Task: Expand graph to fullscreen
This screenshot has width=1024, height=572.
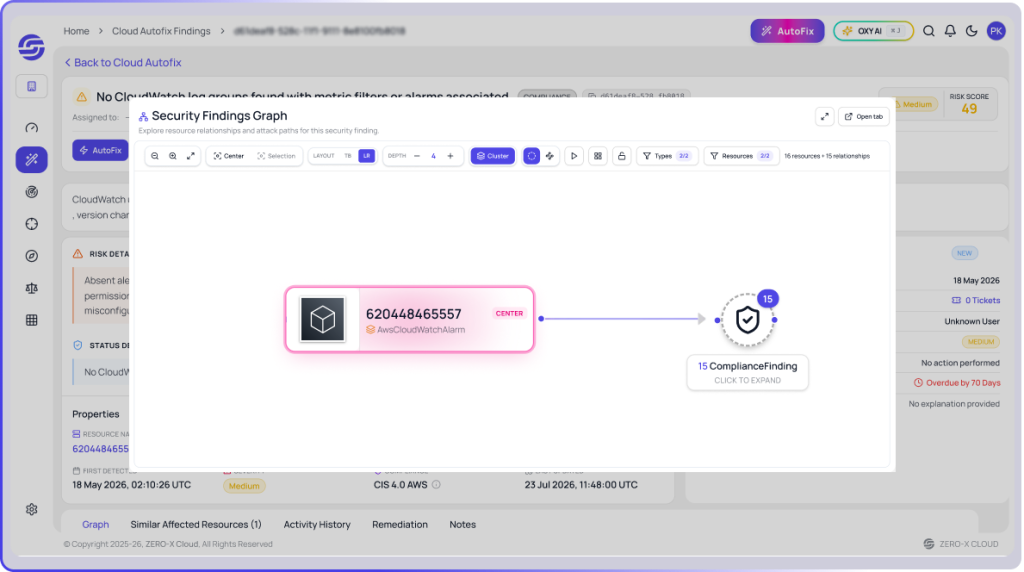Action: (825, 117)
